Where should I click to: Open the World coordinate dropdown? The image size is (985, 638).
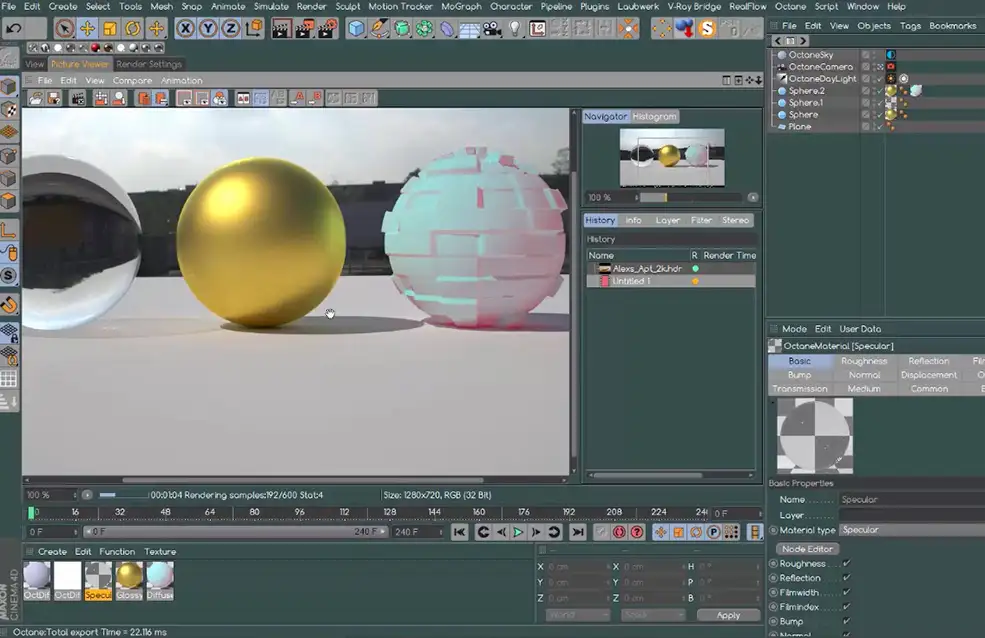(x=578, y=615)
